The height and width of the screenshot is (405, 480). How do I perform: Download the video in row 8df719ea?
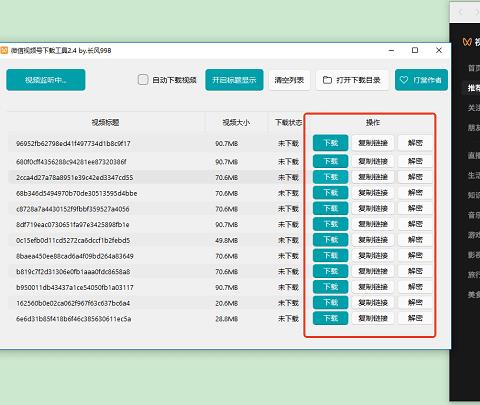tap(331, 224)
